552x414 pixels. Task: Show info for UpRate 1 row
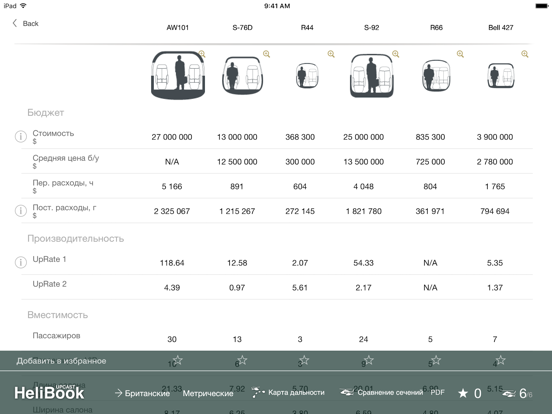tap(21, 262)
